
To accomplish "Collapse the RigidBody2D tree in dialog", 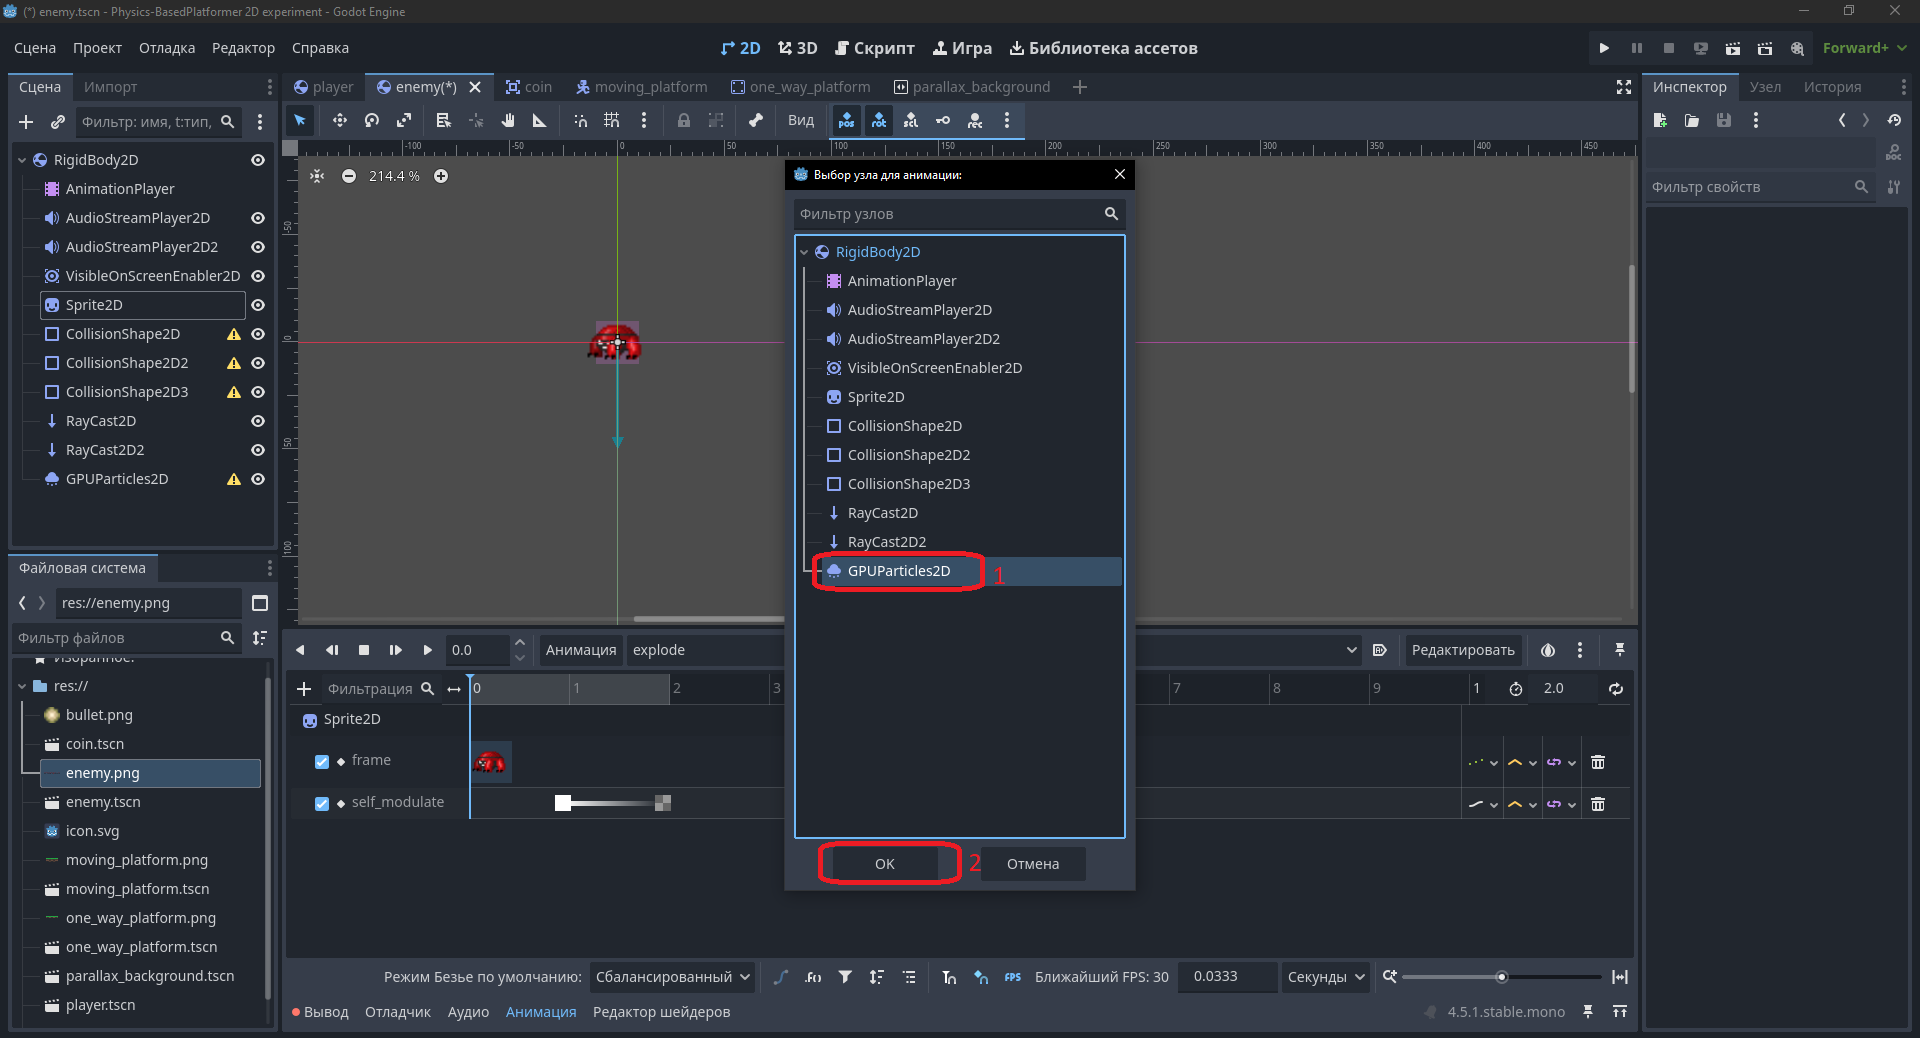I will [804, 252].
